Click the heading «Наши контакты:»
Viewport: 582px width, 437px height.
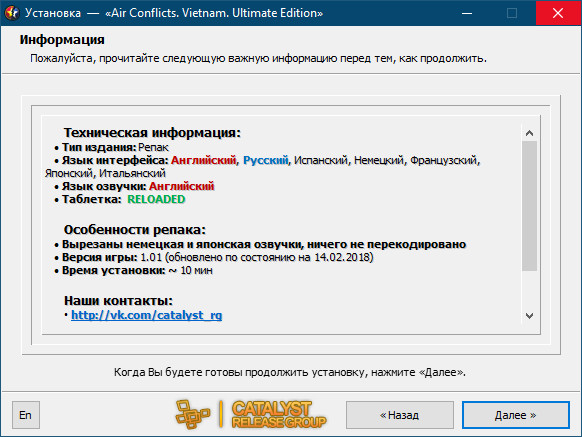click(x=118, y=300)
